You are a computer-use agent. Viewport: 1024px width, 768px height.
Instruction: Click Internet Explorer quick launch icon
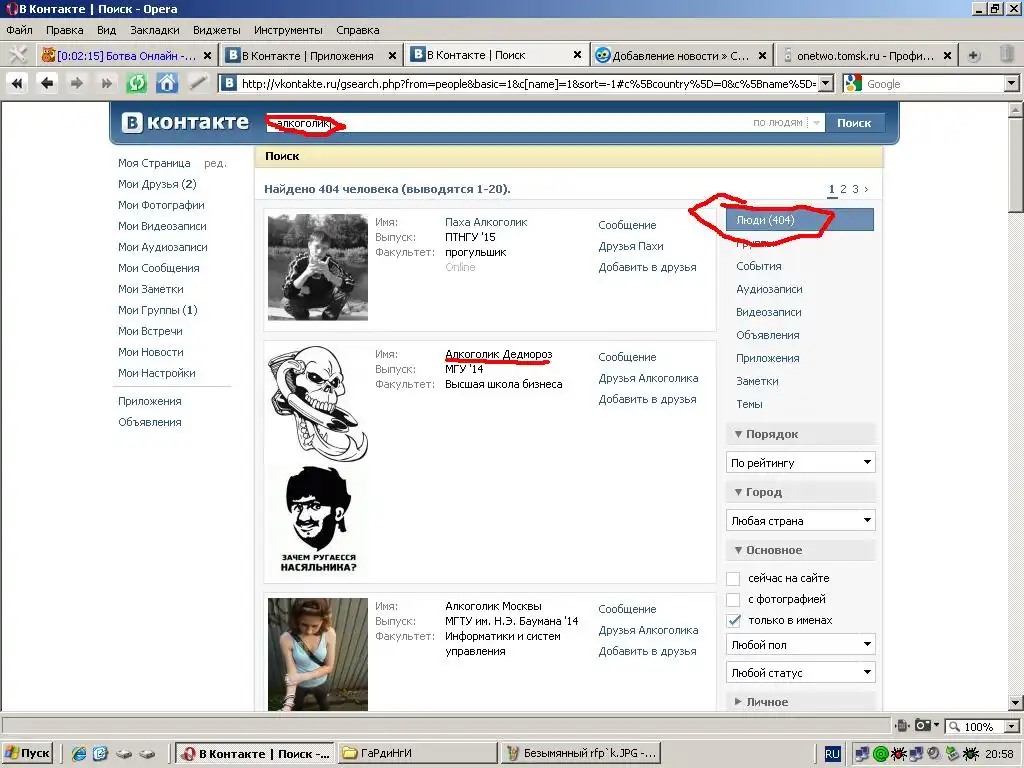pyautogui.click(x=79, y=753)
